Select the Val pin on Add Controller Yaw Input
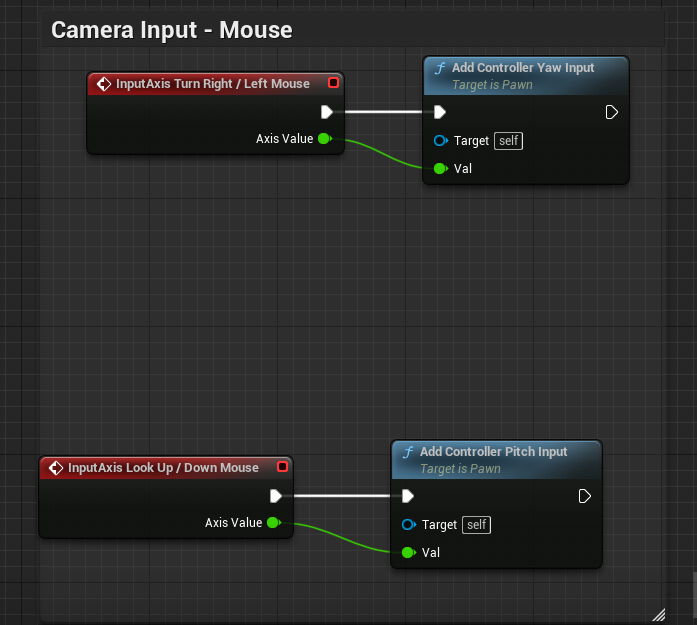The height and width of the screenshot is (625, 697). point(440,168)
